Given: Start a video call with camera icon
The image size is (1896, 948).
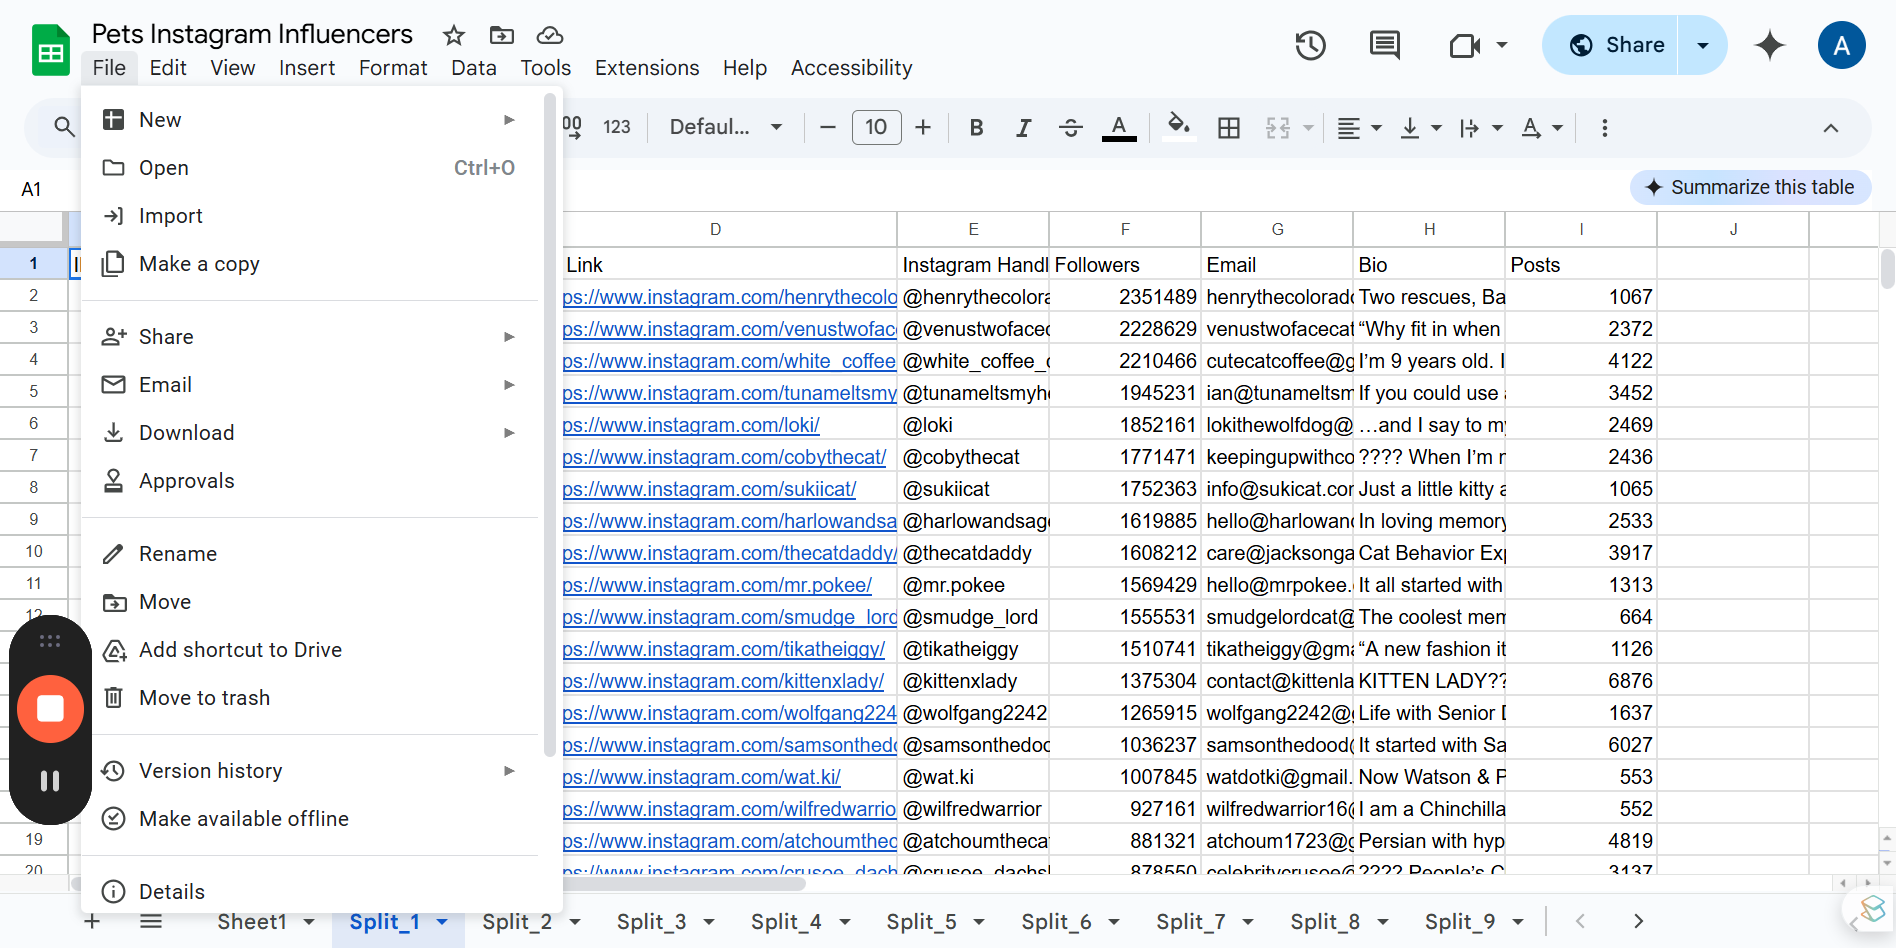Looking at the screenshot, I should [x=1465, y=45].
